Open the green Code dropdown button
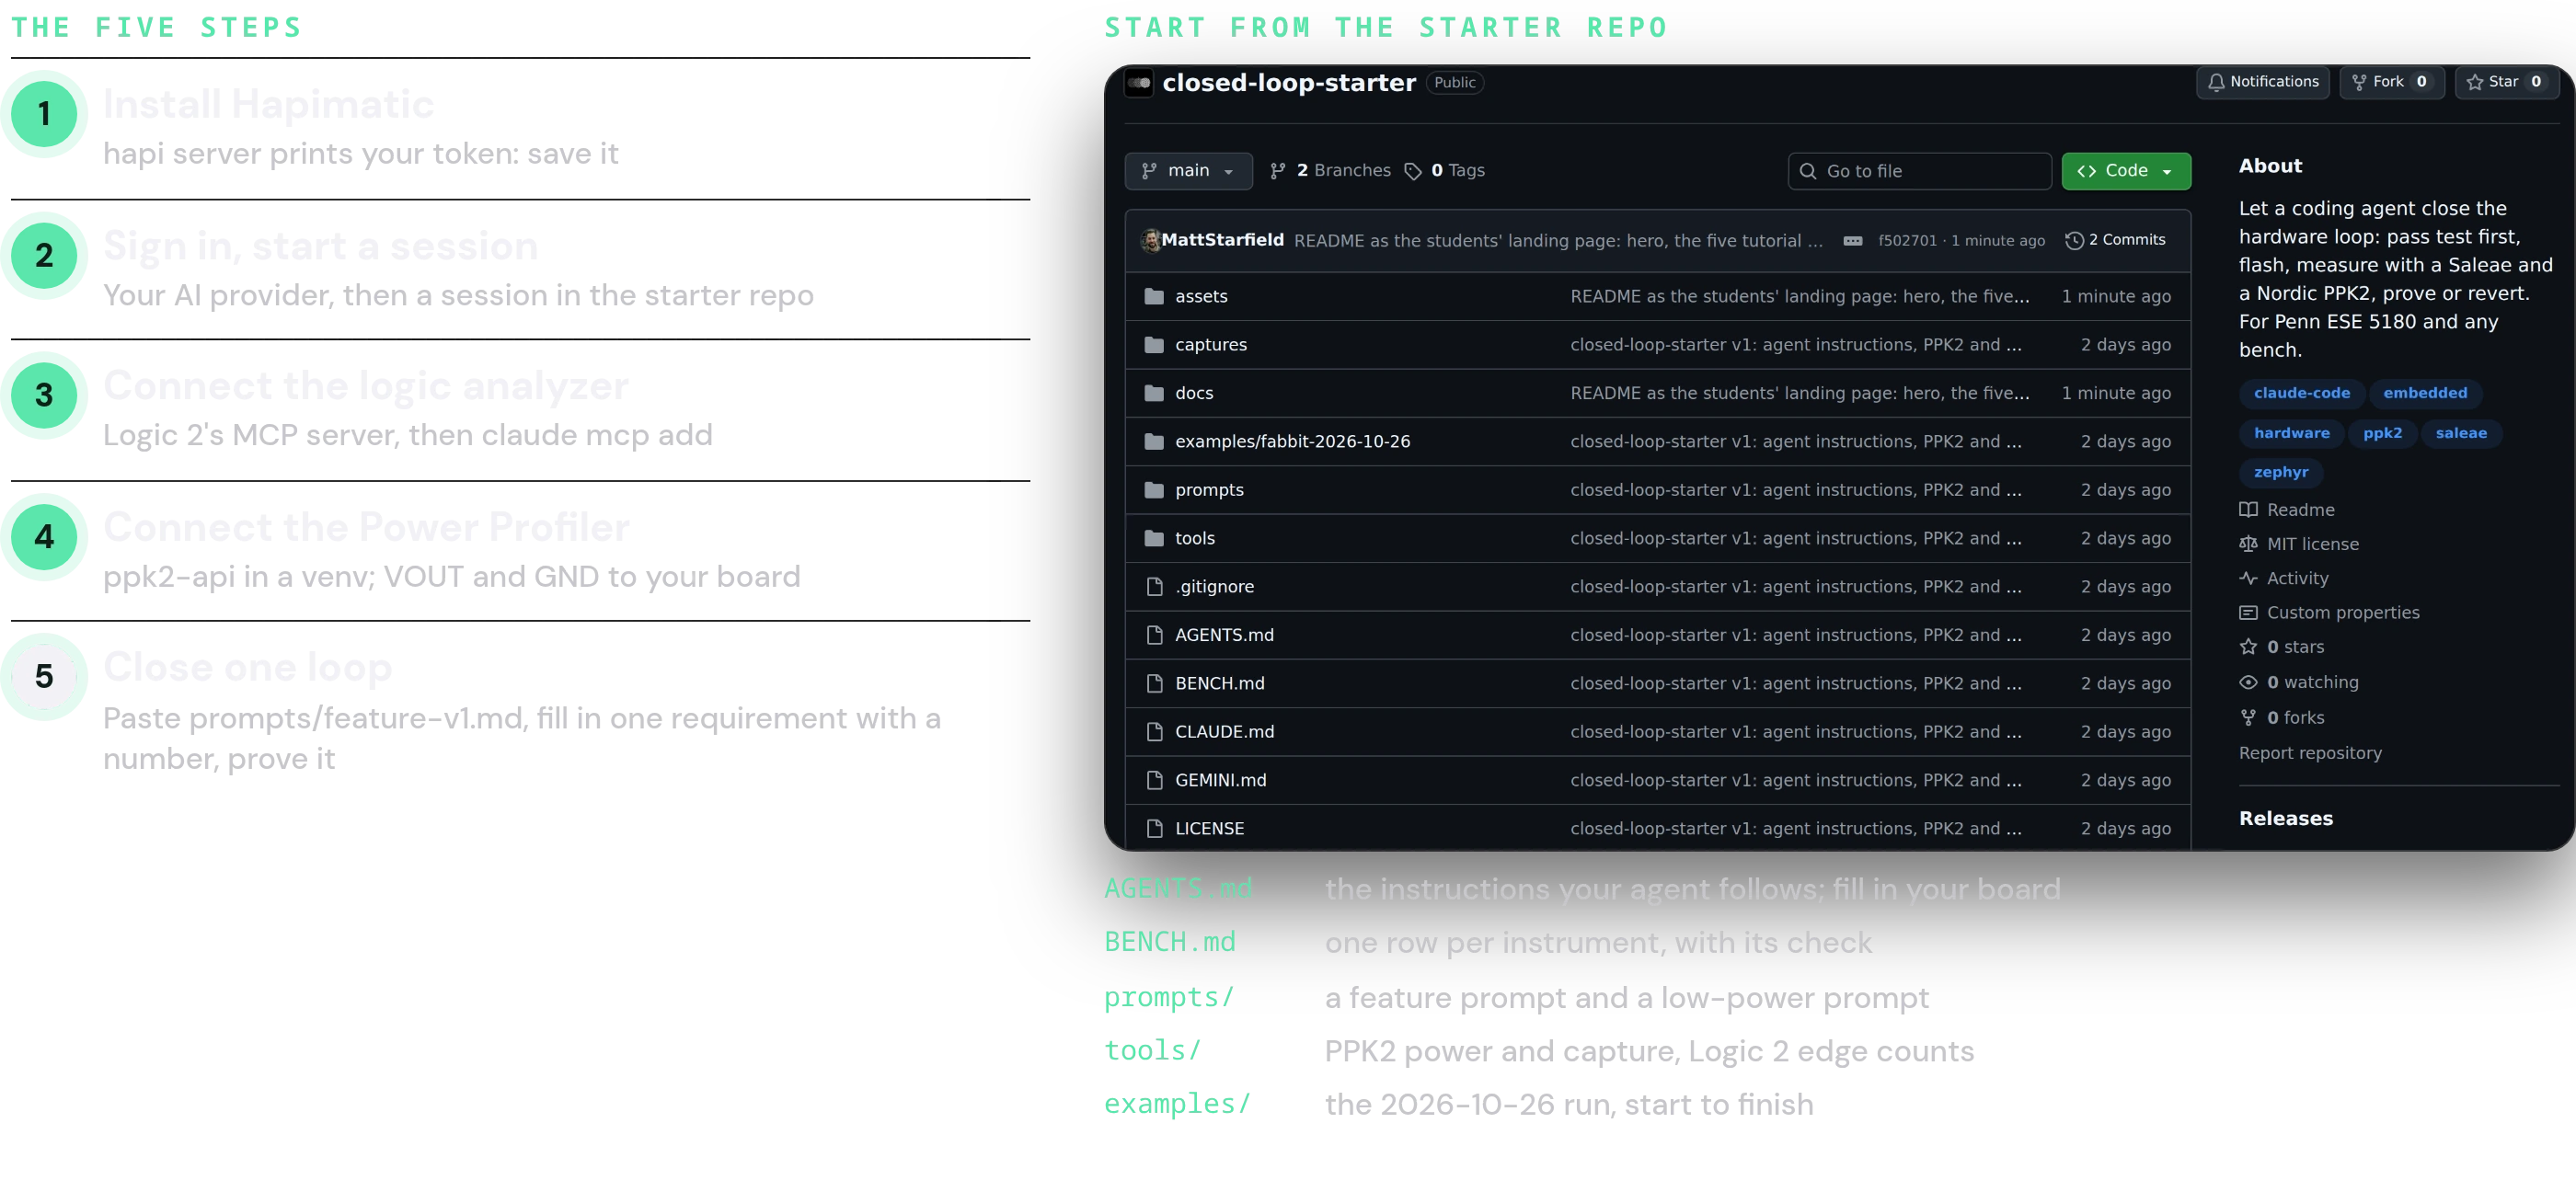Image resolution: width=2576 pixels, height=1192 pixels. (x=2125, y=171)
